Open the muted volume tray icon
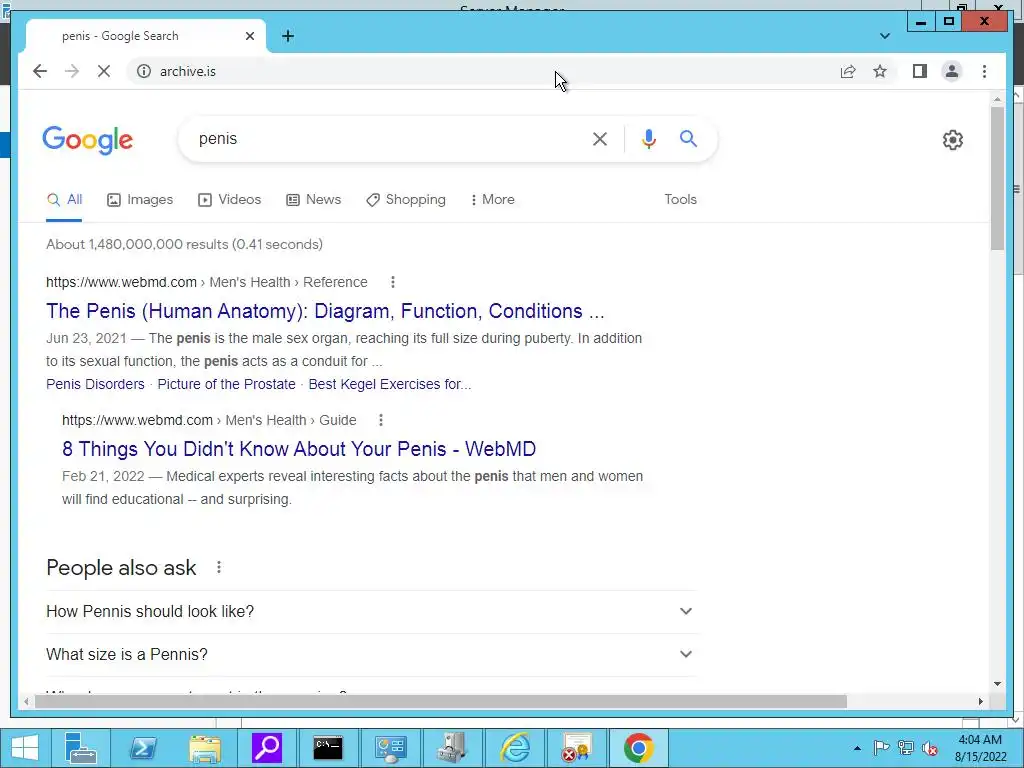 [x=930, y=748]
